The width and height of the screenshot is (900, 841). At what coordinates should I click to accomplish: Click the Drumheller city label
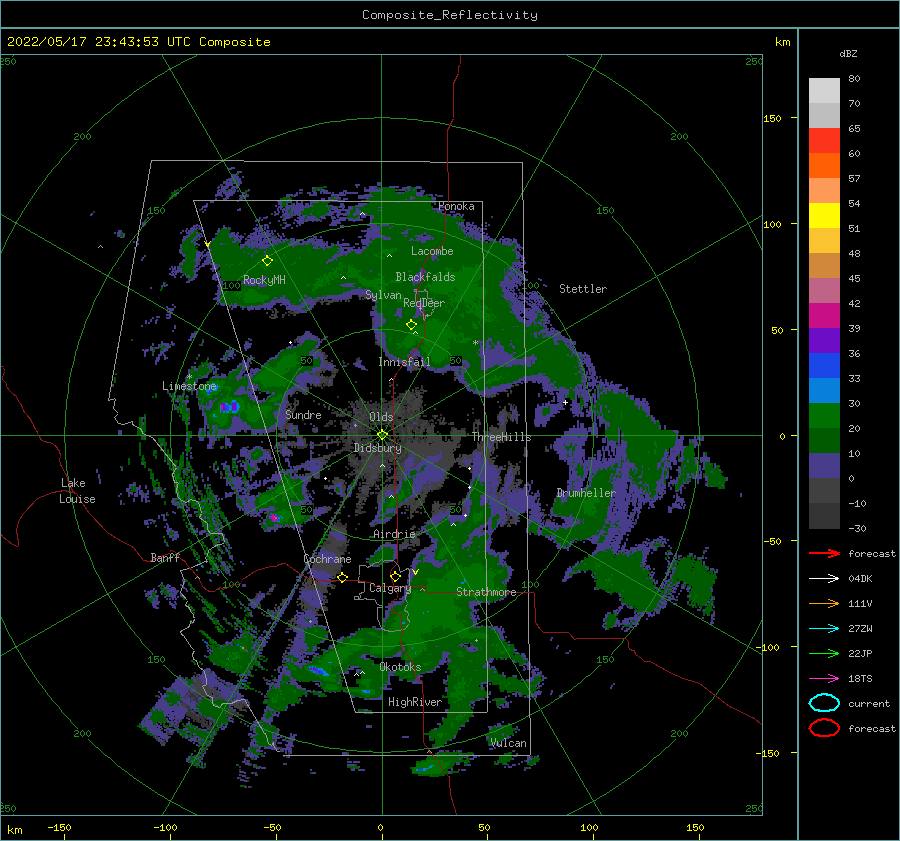[x=585, y=493]
